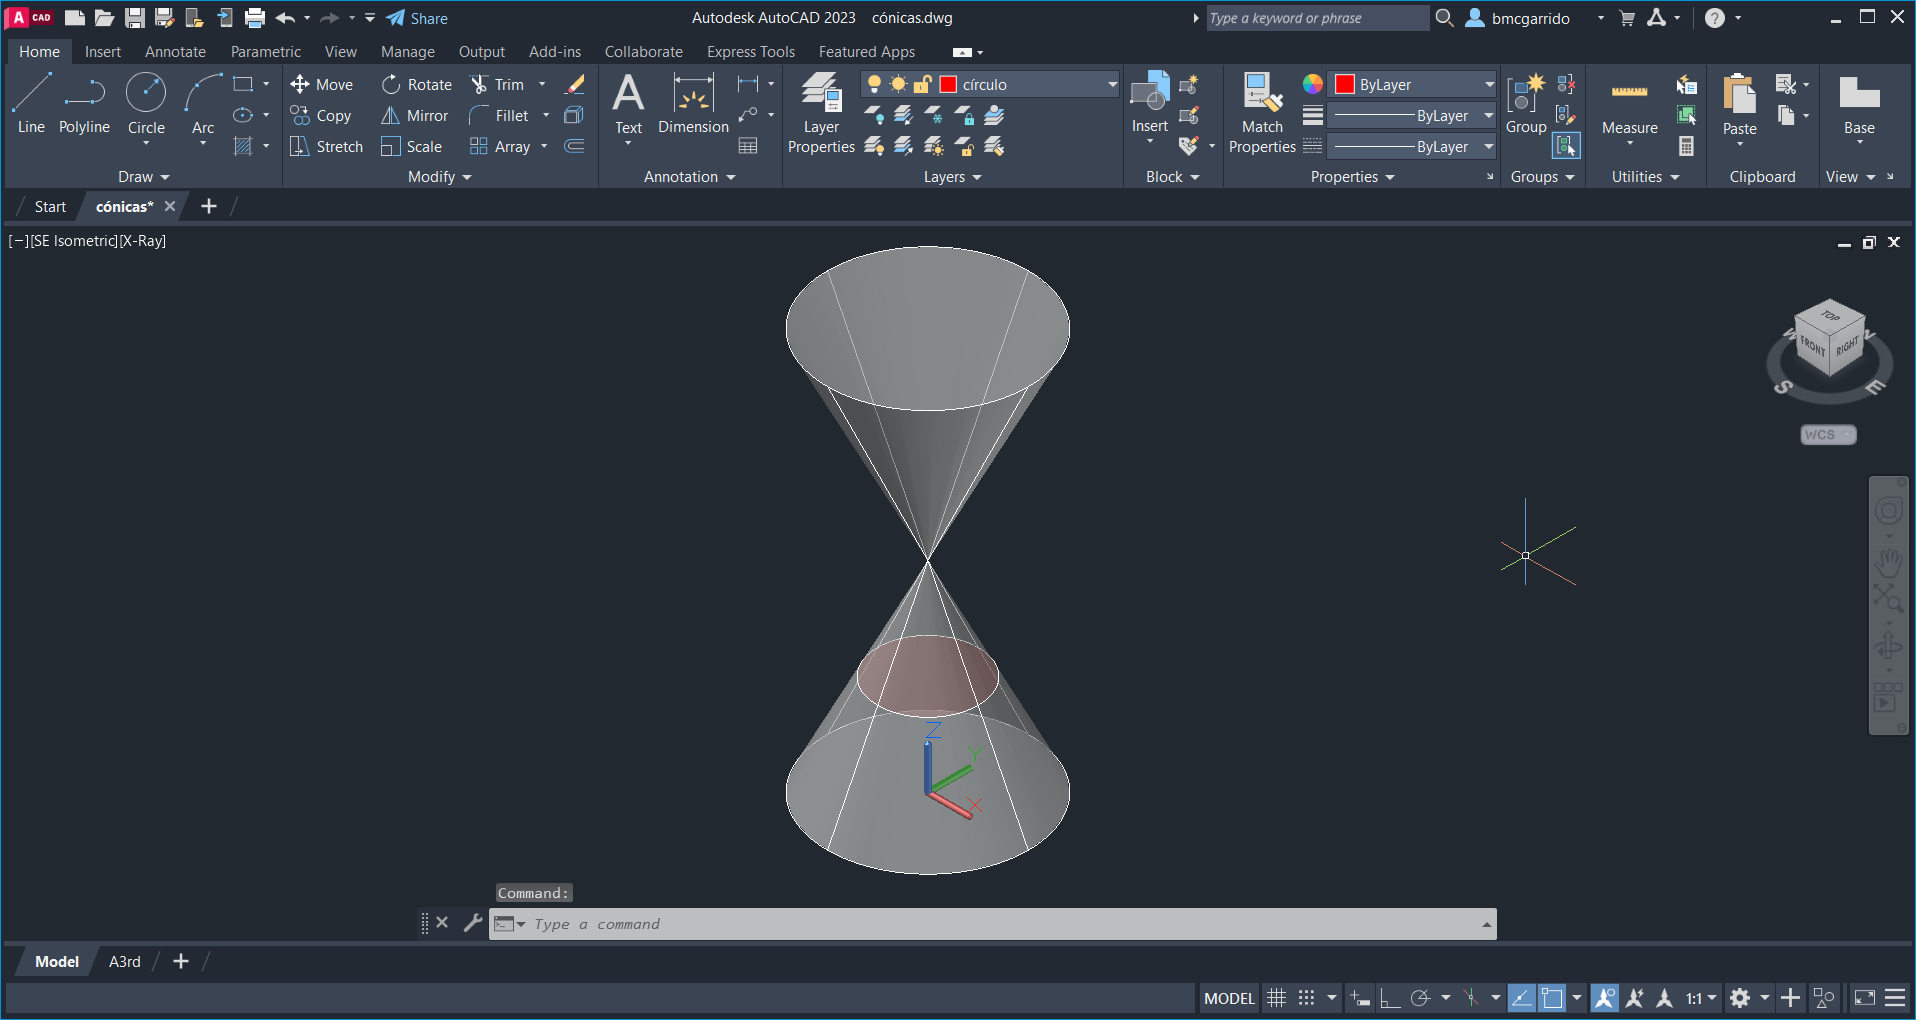1916x1020 pixels.
Task: Click the Base view icon
Action: (1859, 103)
